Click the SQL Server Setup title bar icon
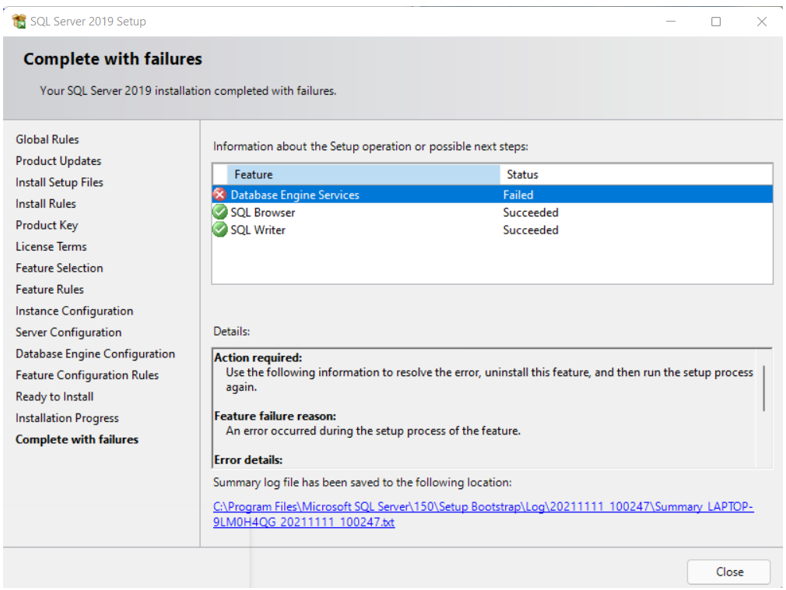Image resolution: width=786 pixels, height=590 pixels. (19, 22)
